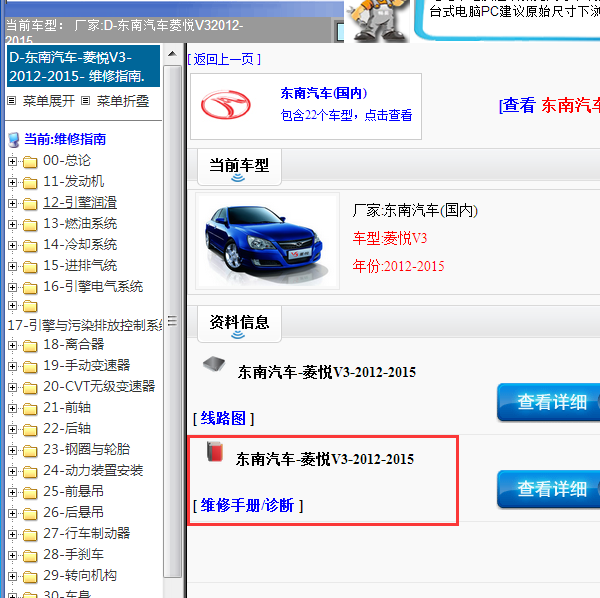Click the folder icon for 28-手刹车
This screenshot has width=600, height=598.
[x=30, y=556]
